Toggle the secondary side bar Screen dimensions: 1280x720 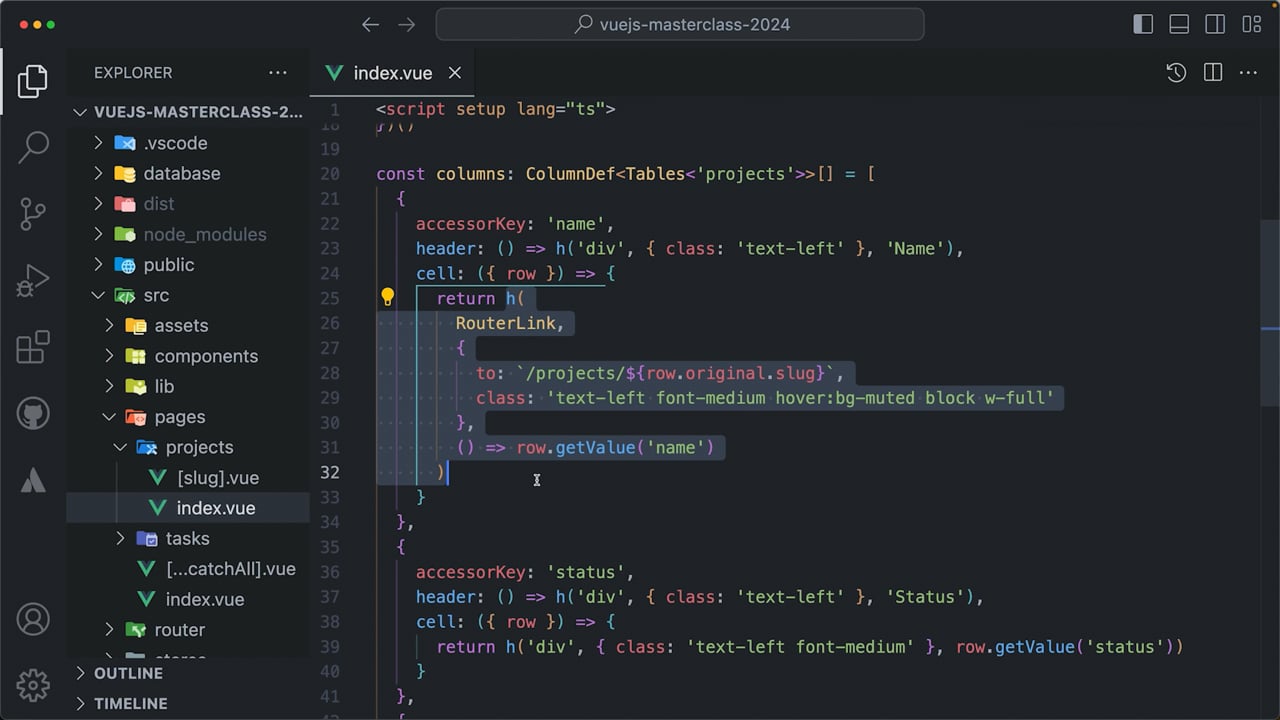[x=1215, y=24]
